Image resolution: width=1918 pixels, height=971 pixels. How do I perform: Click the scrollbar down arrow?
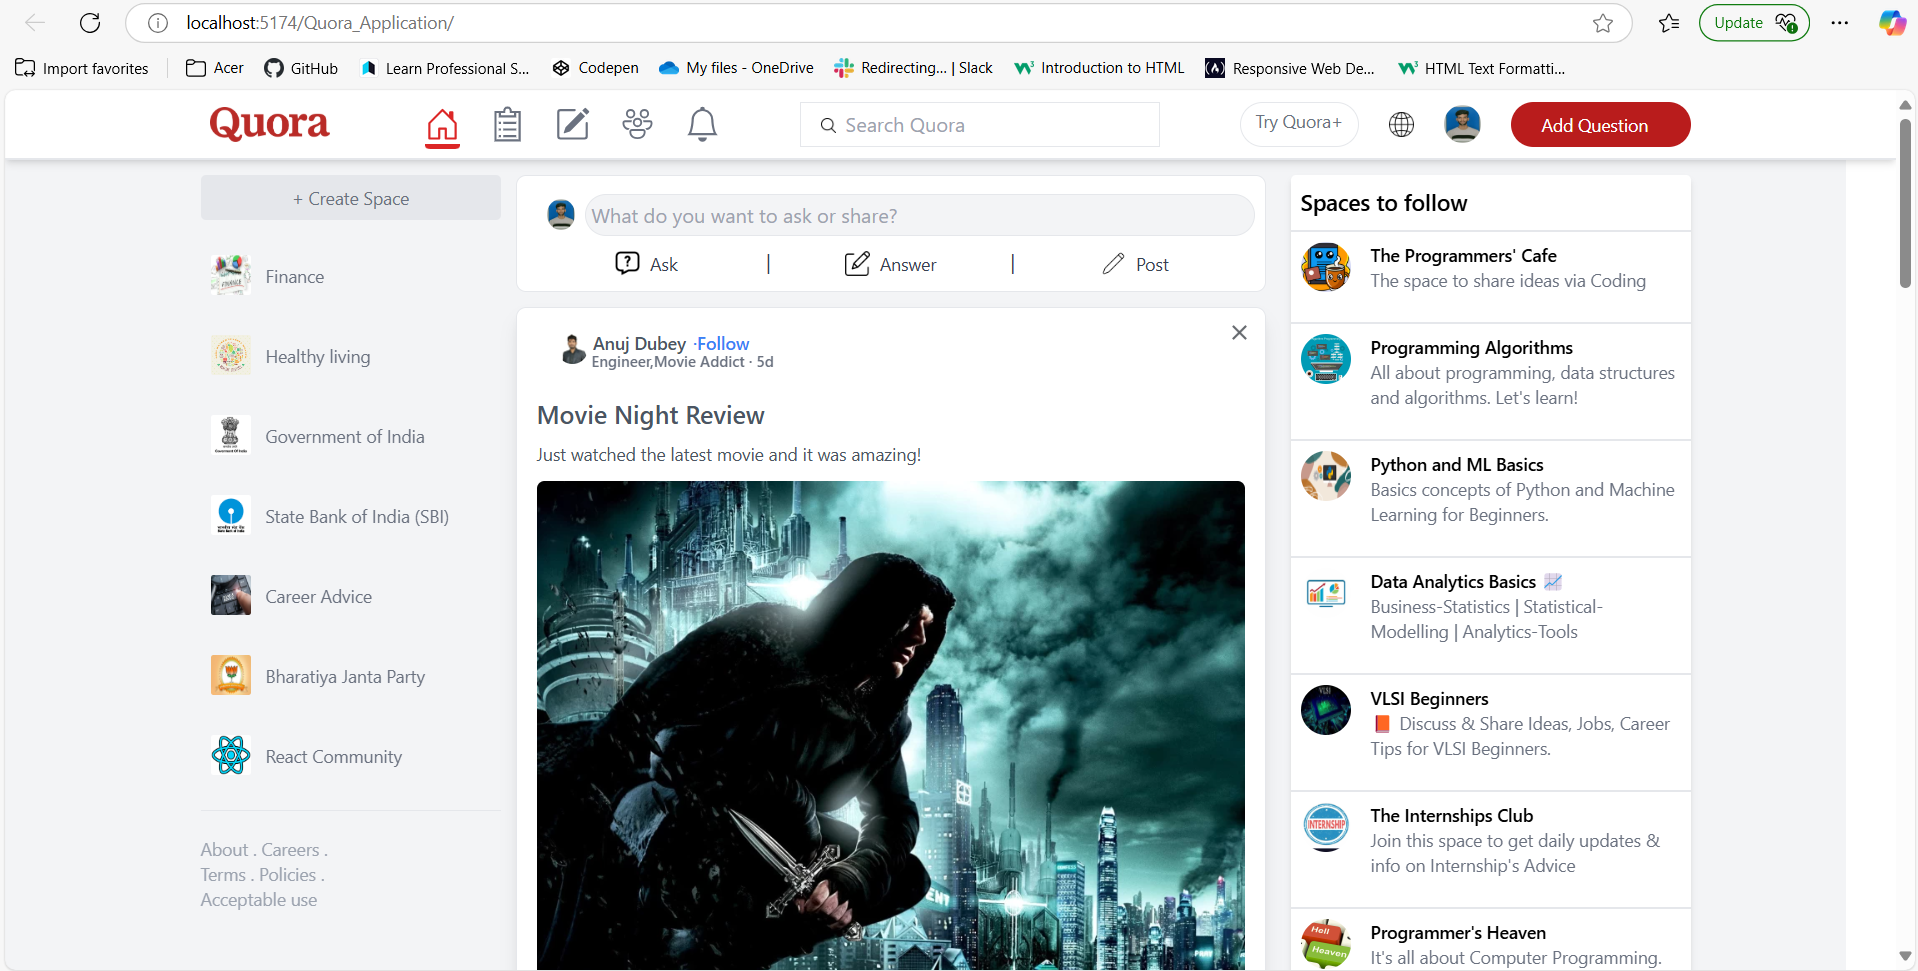click(1905, 956)
